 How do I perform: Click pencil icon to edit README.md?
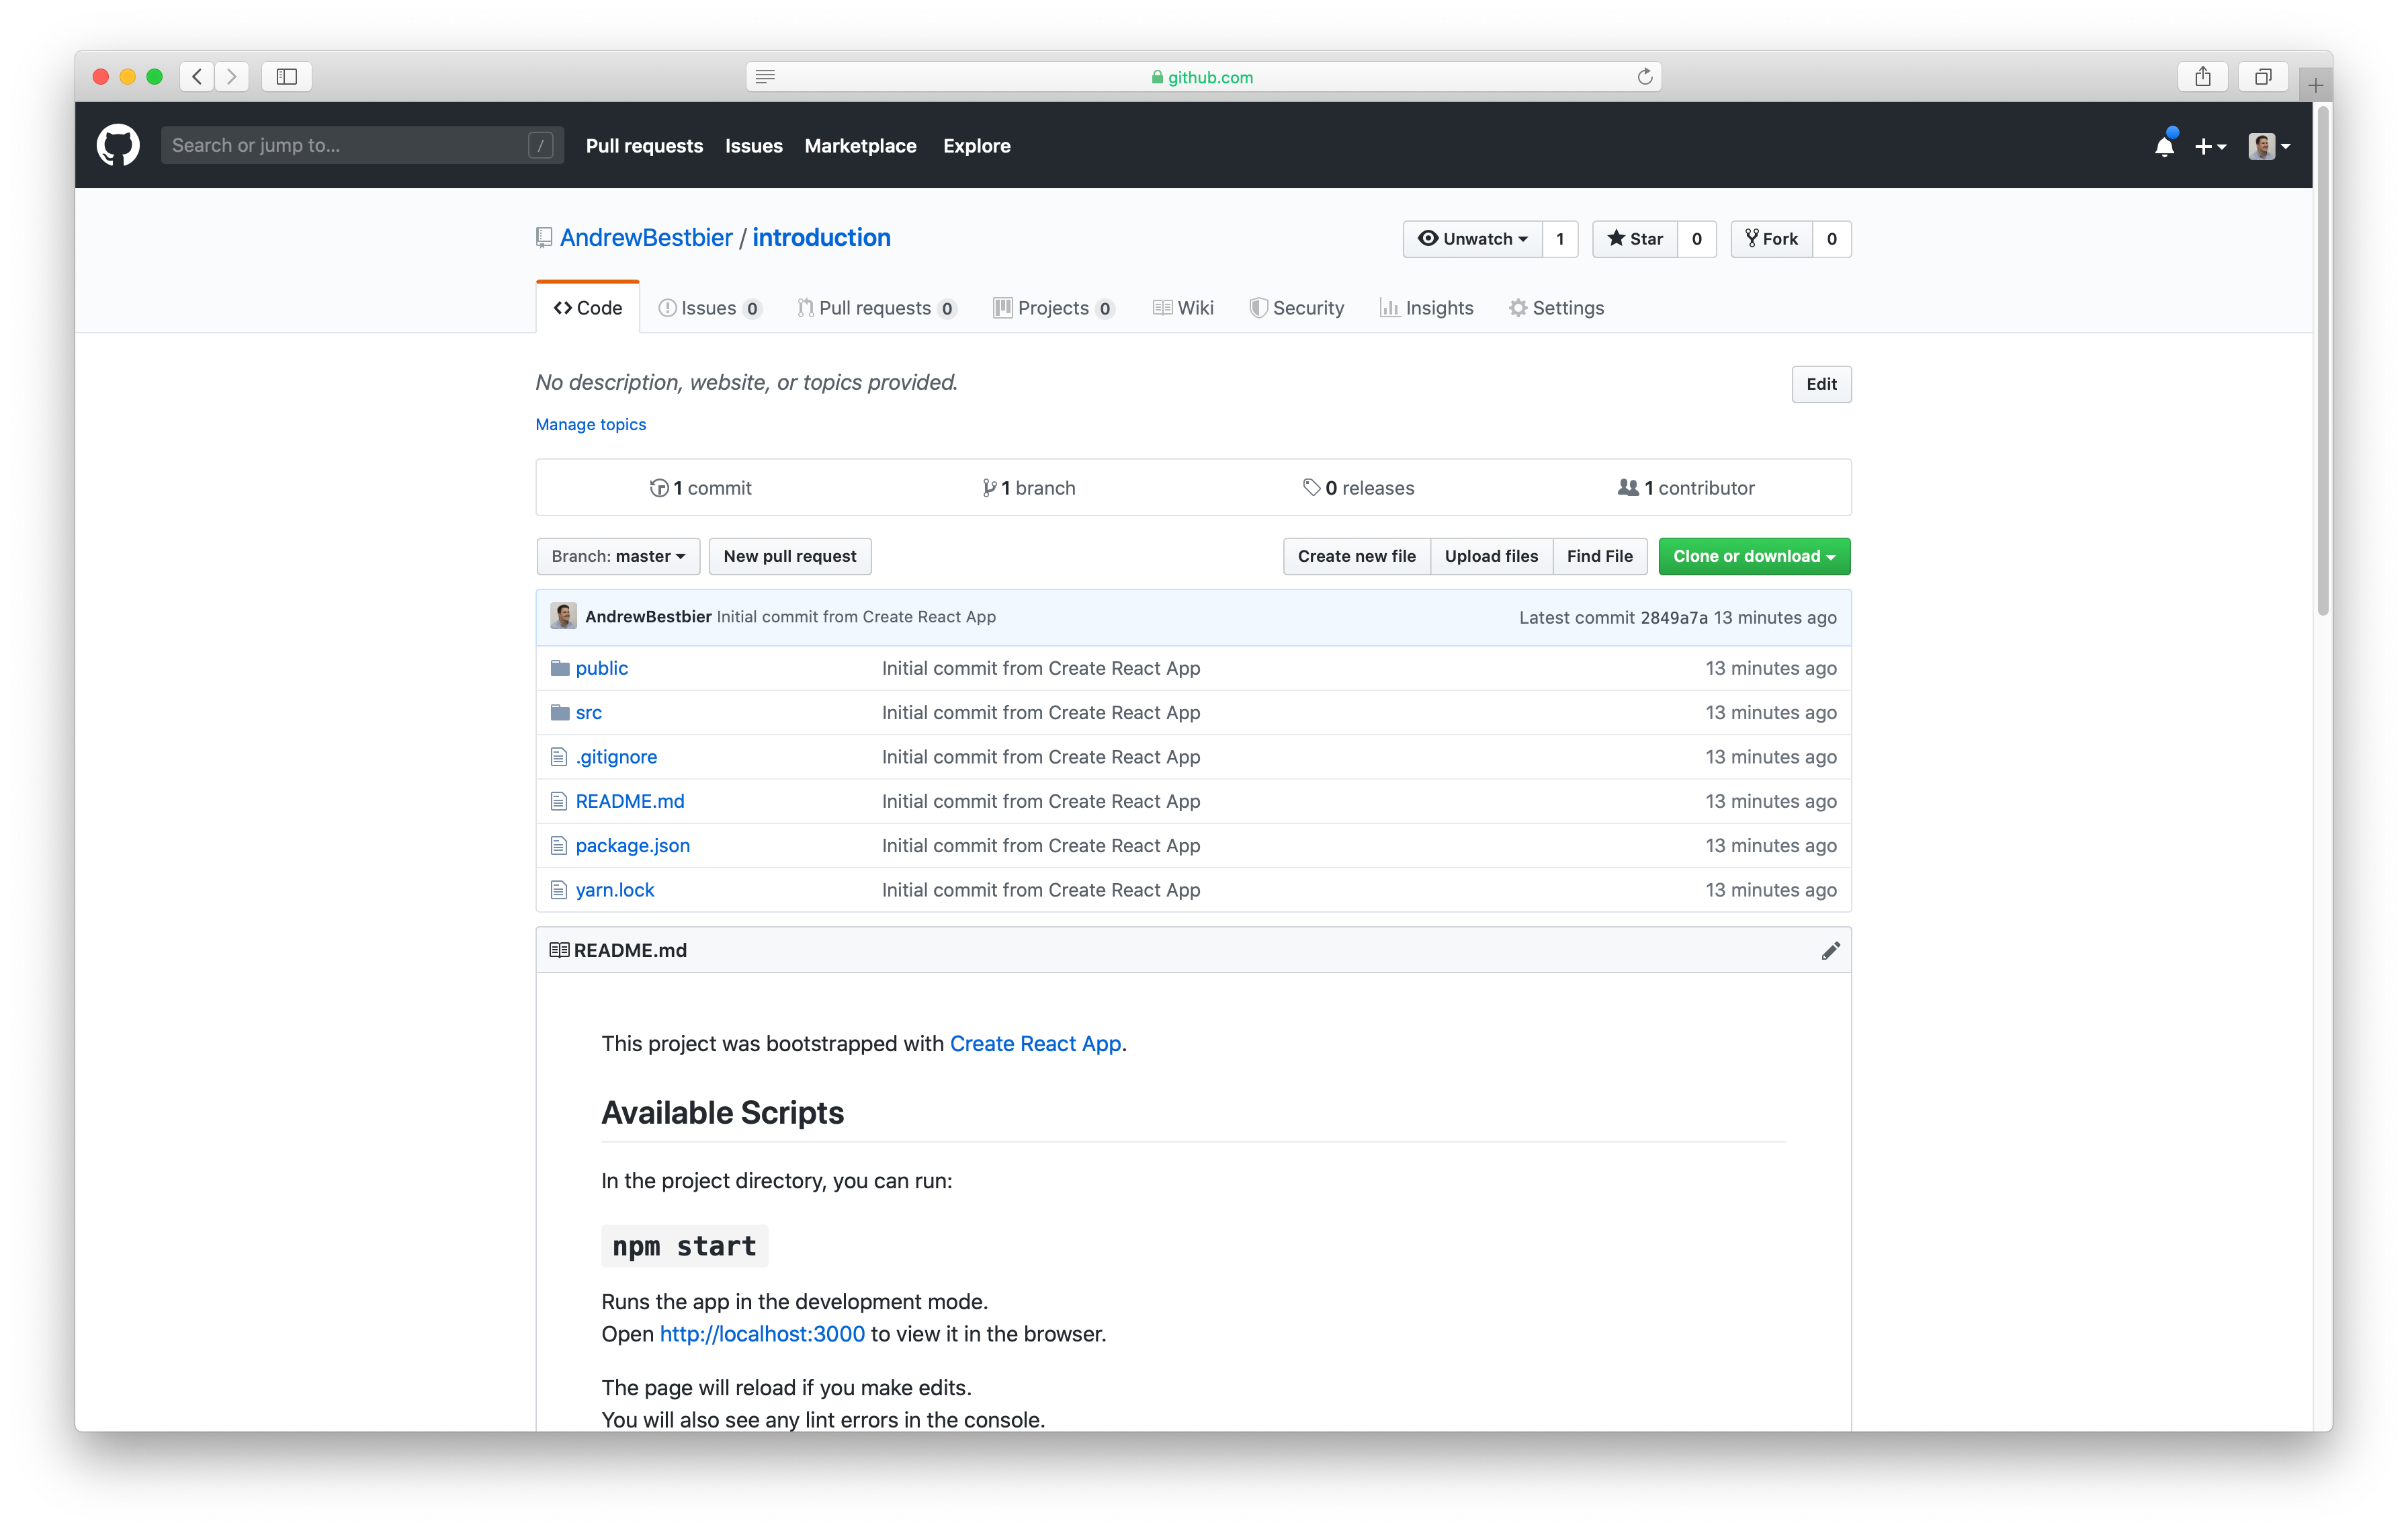tap(1830, 951)
